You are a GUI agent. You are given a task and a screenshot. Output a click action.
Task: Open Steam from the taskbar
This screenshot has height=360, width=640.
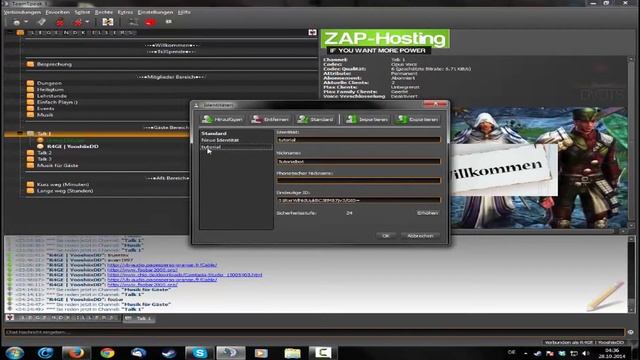pyautogui.click(x=169, y=353)
